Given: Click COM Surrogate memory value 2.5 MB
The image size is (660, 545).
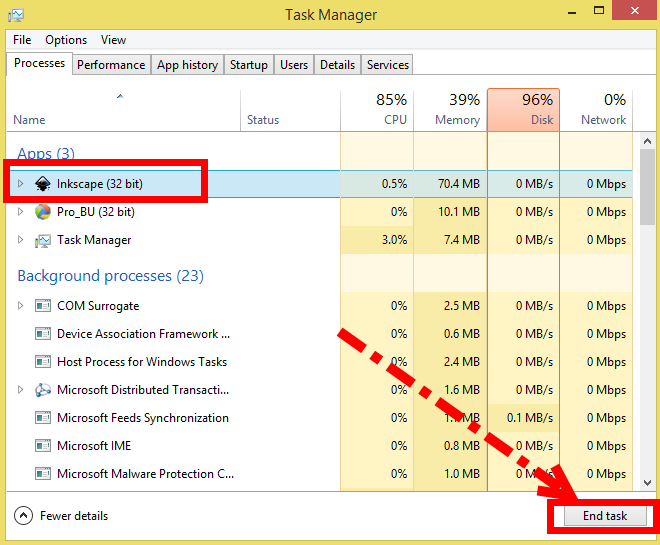Looking at the screenshot, I should pyautogui.click(x=462, y=306).
